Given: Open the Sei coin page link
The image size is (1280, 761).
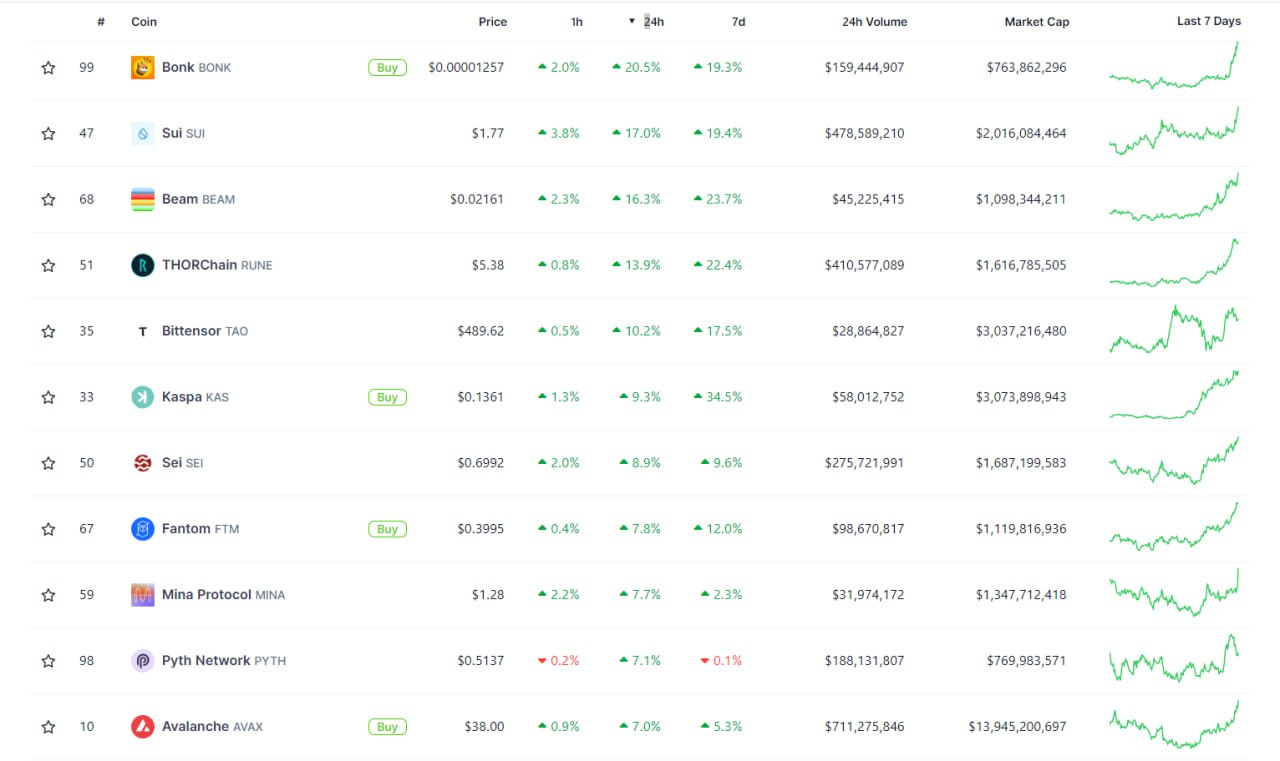Looking at the screenshot, I should tap(172, 463).
